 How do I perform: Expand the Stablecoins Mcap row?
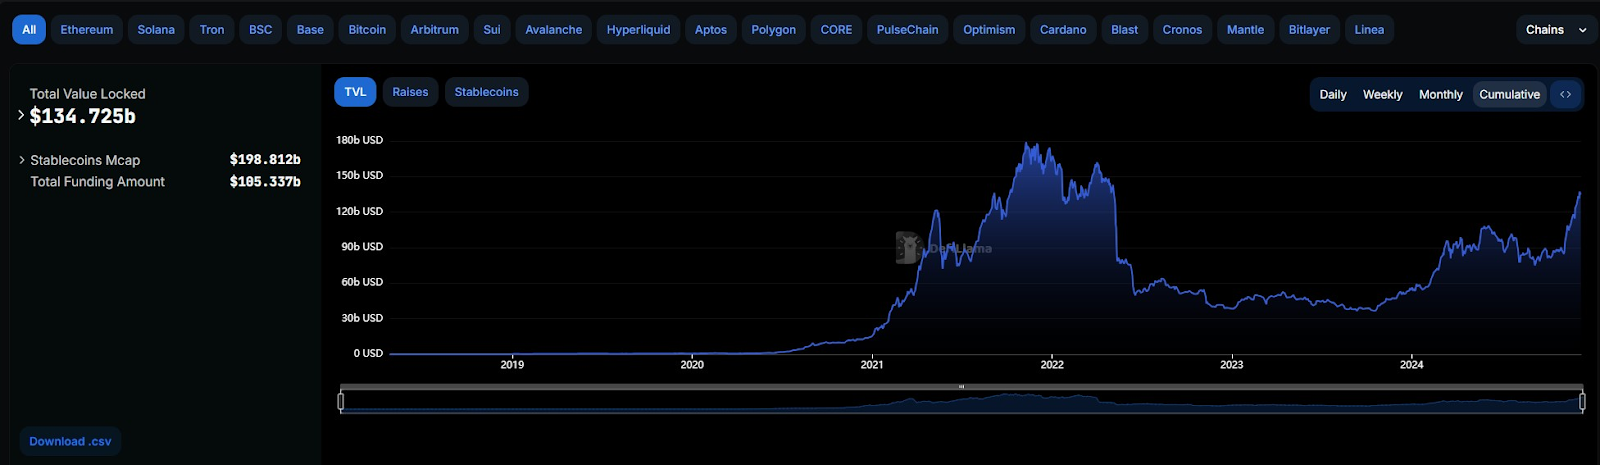point(22,160)
